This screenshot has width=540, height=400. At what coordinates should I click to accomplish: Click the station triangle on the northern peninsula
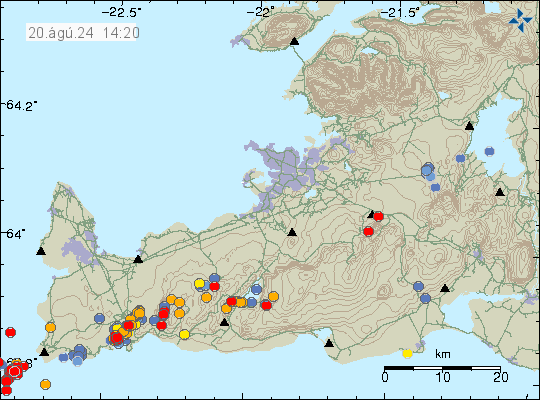tap(294, 42)
